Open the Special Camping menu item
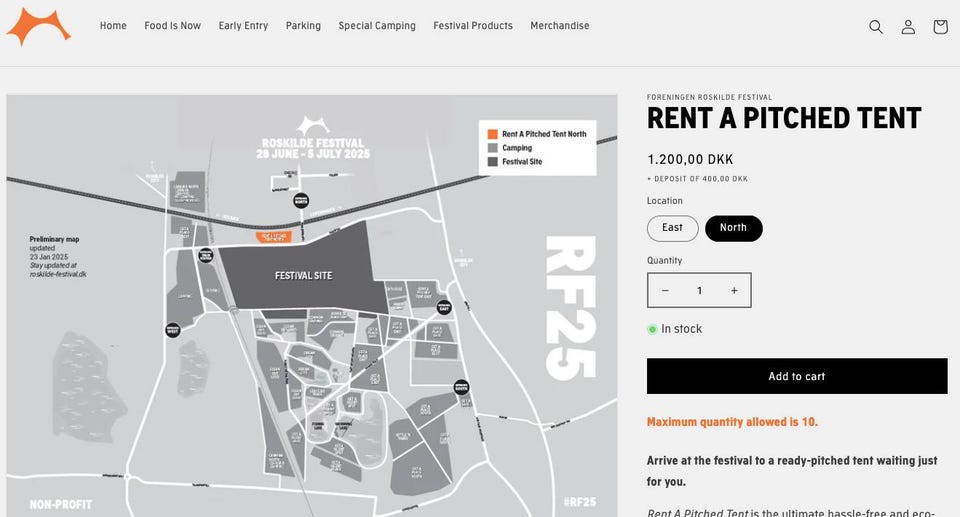 377,26
